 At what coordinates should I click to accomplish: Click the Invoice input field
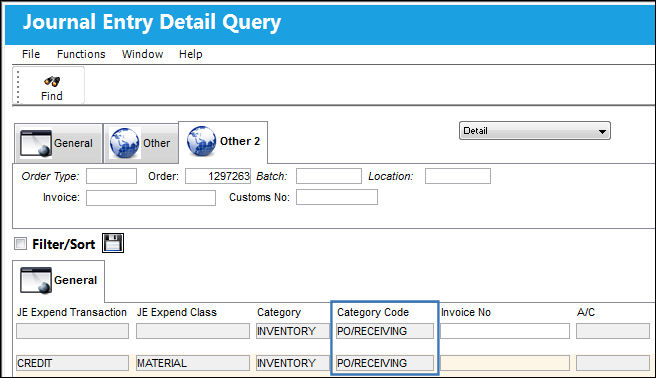pyautogui.click(x=151, y=198)
